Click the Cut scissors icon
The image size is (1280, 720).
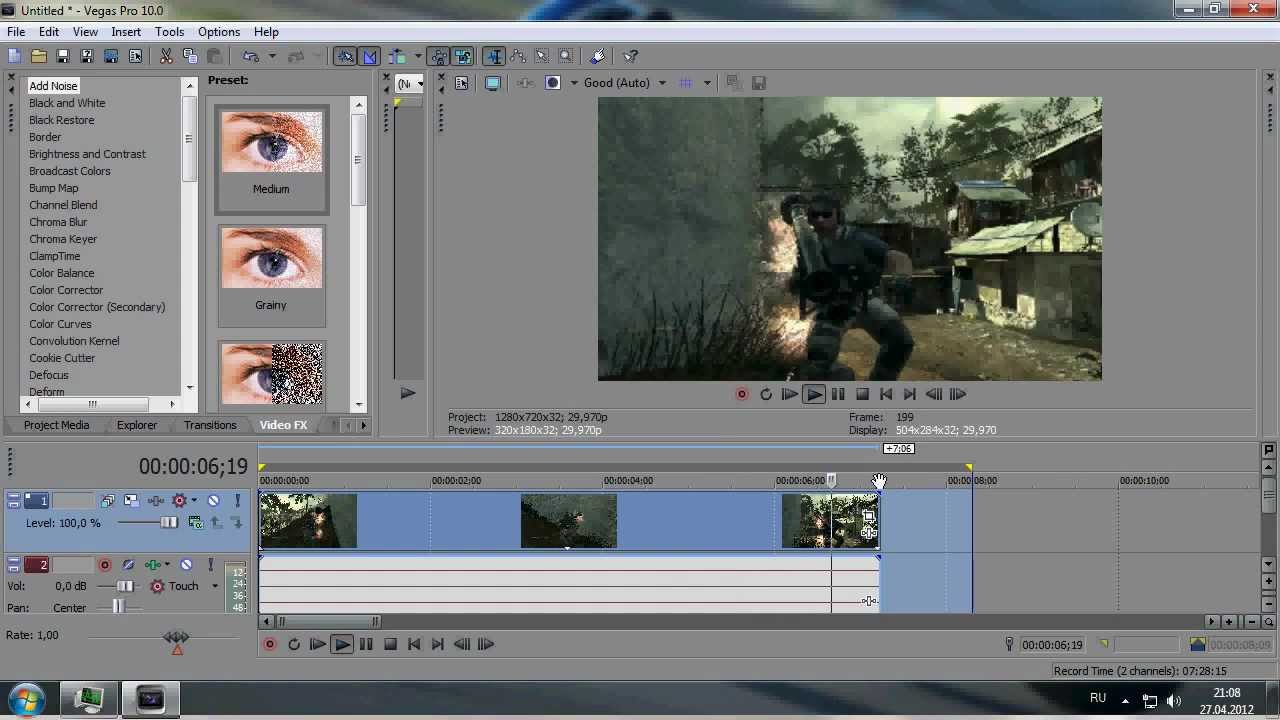coord(166,57)
